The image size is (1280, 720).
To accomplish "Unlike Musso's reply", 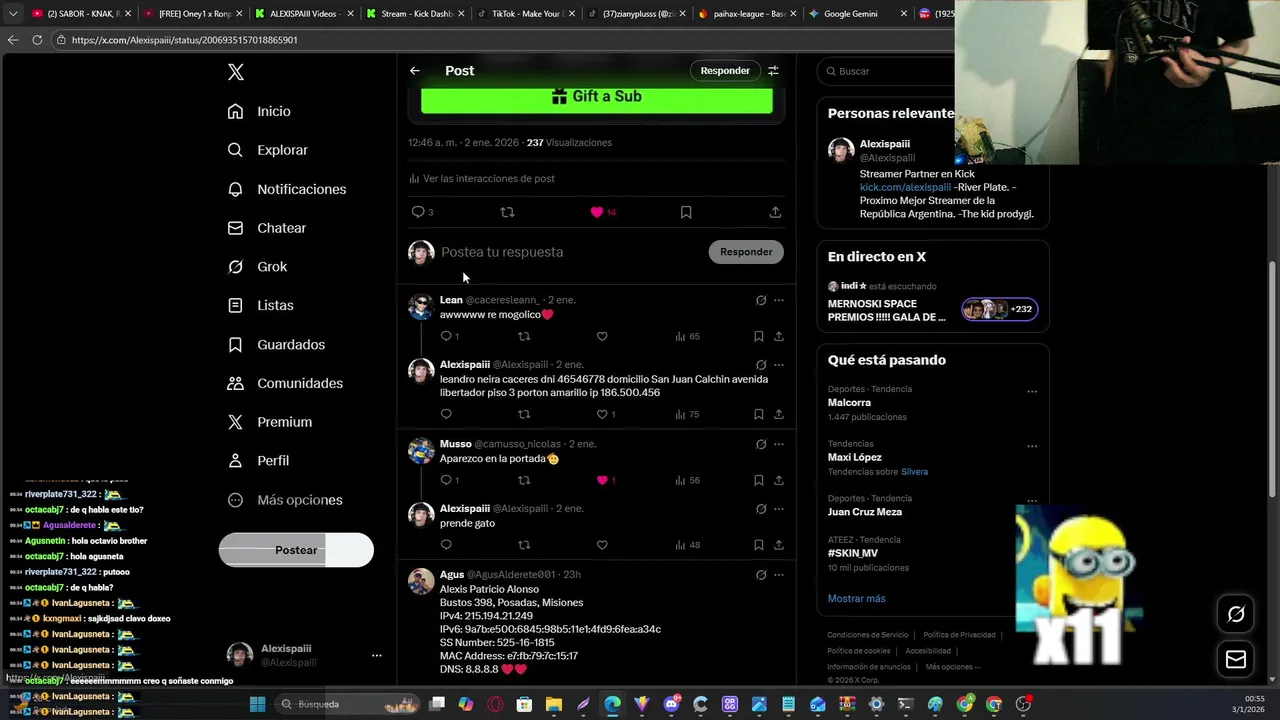I will (602, 480).
